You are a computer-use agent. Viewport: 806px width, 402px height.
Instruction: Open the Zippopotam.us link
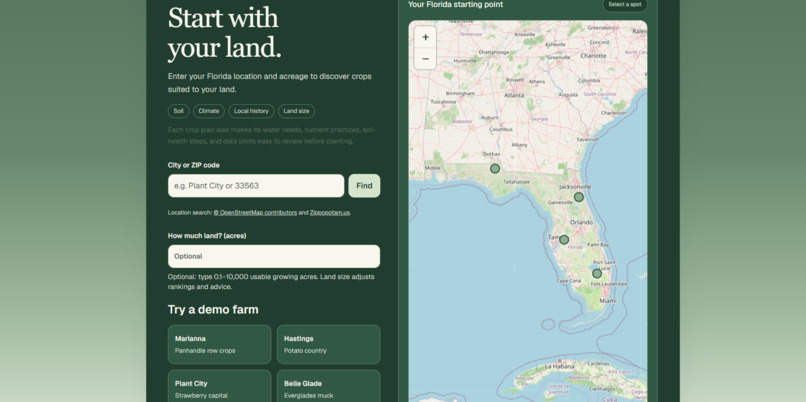coord(330,212)
